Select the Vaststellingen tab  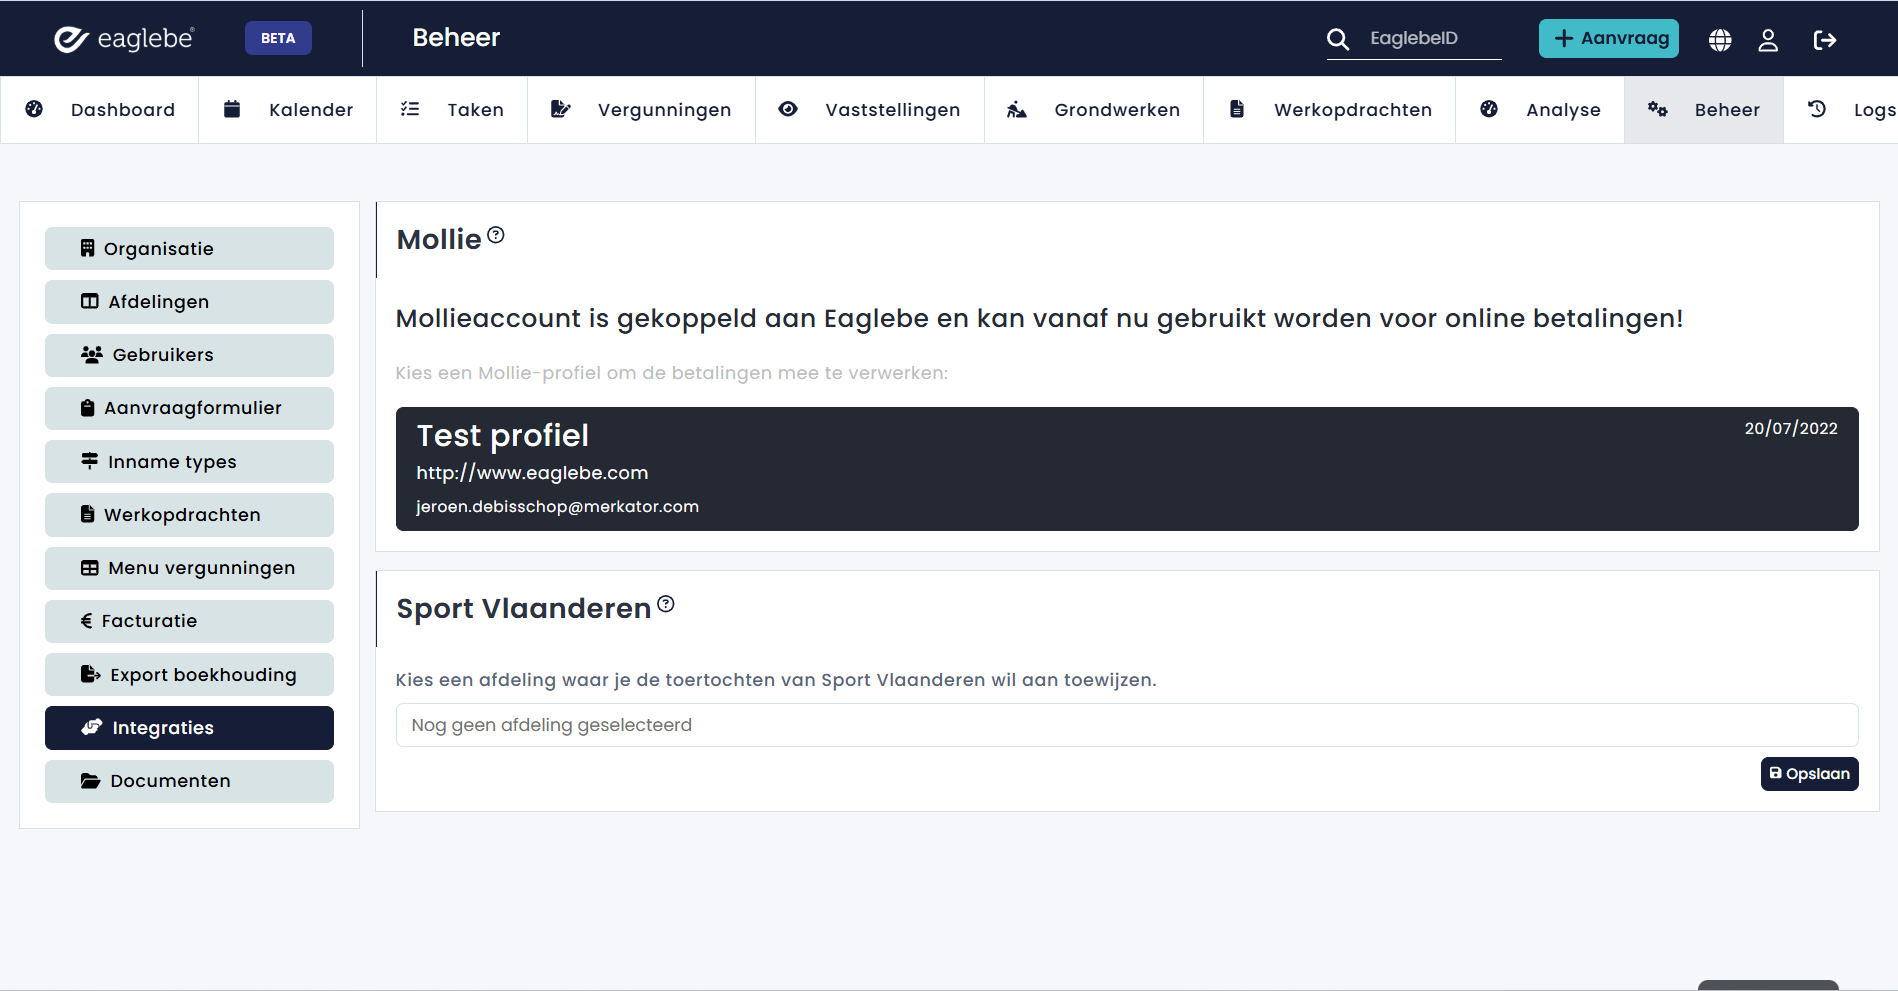(870, 110)
